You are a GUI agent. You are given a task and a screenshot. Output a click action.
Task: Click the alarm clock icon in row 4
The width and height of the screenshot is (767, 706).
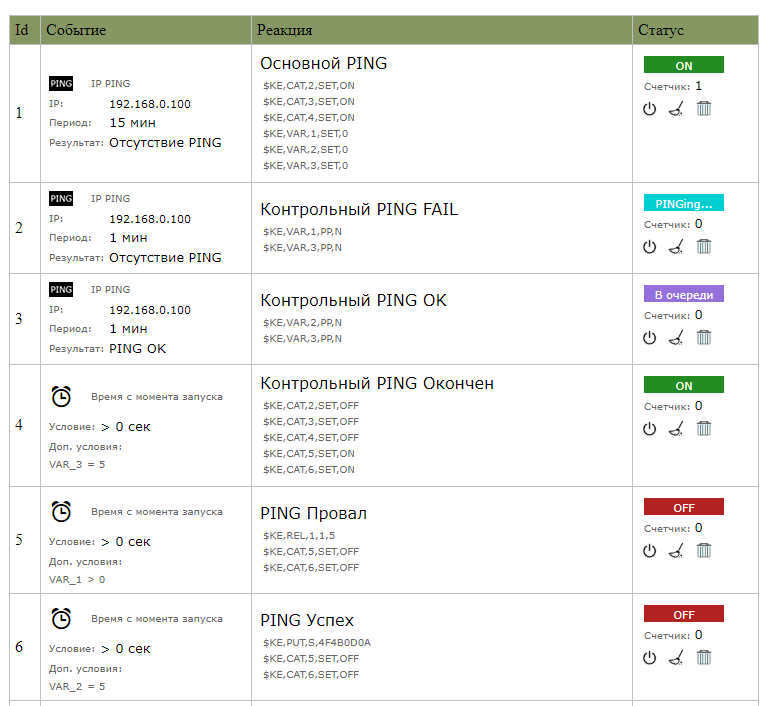tap(61, 397)
